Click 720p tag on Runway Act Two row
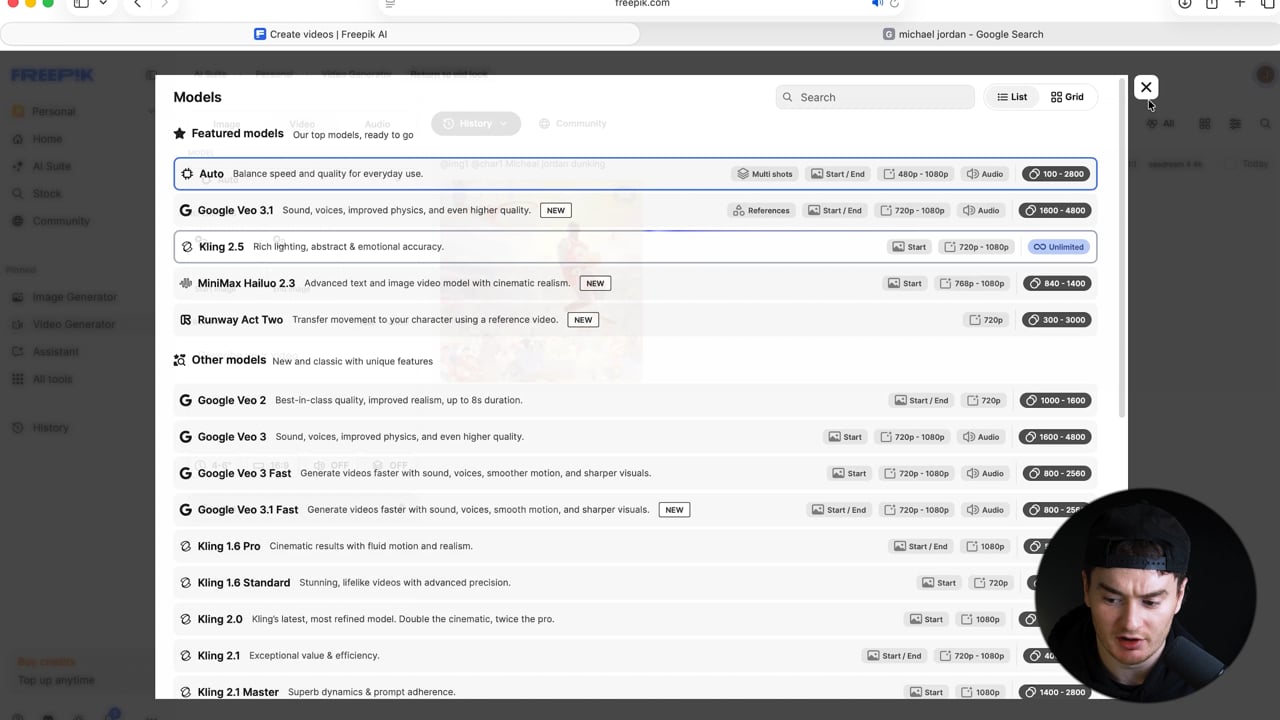Viewport: 1280px width, 720px height. [x=986, y=320]
